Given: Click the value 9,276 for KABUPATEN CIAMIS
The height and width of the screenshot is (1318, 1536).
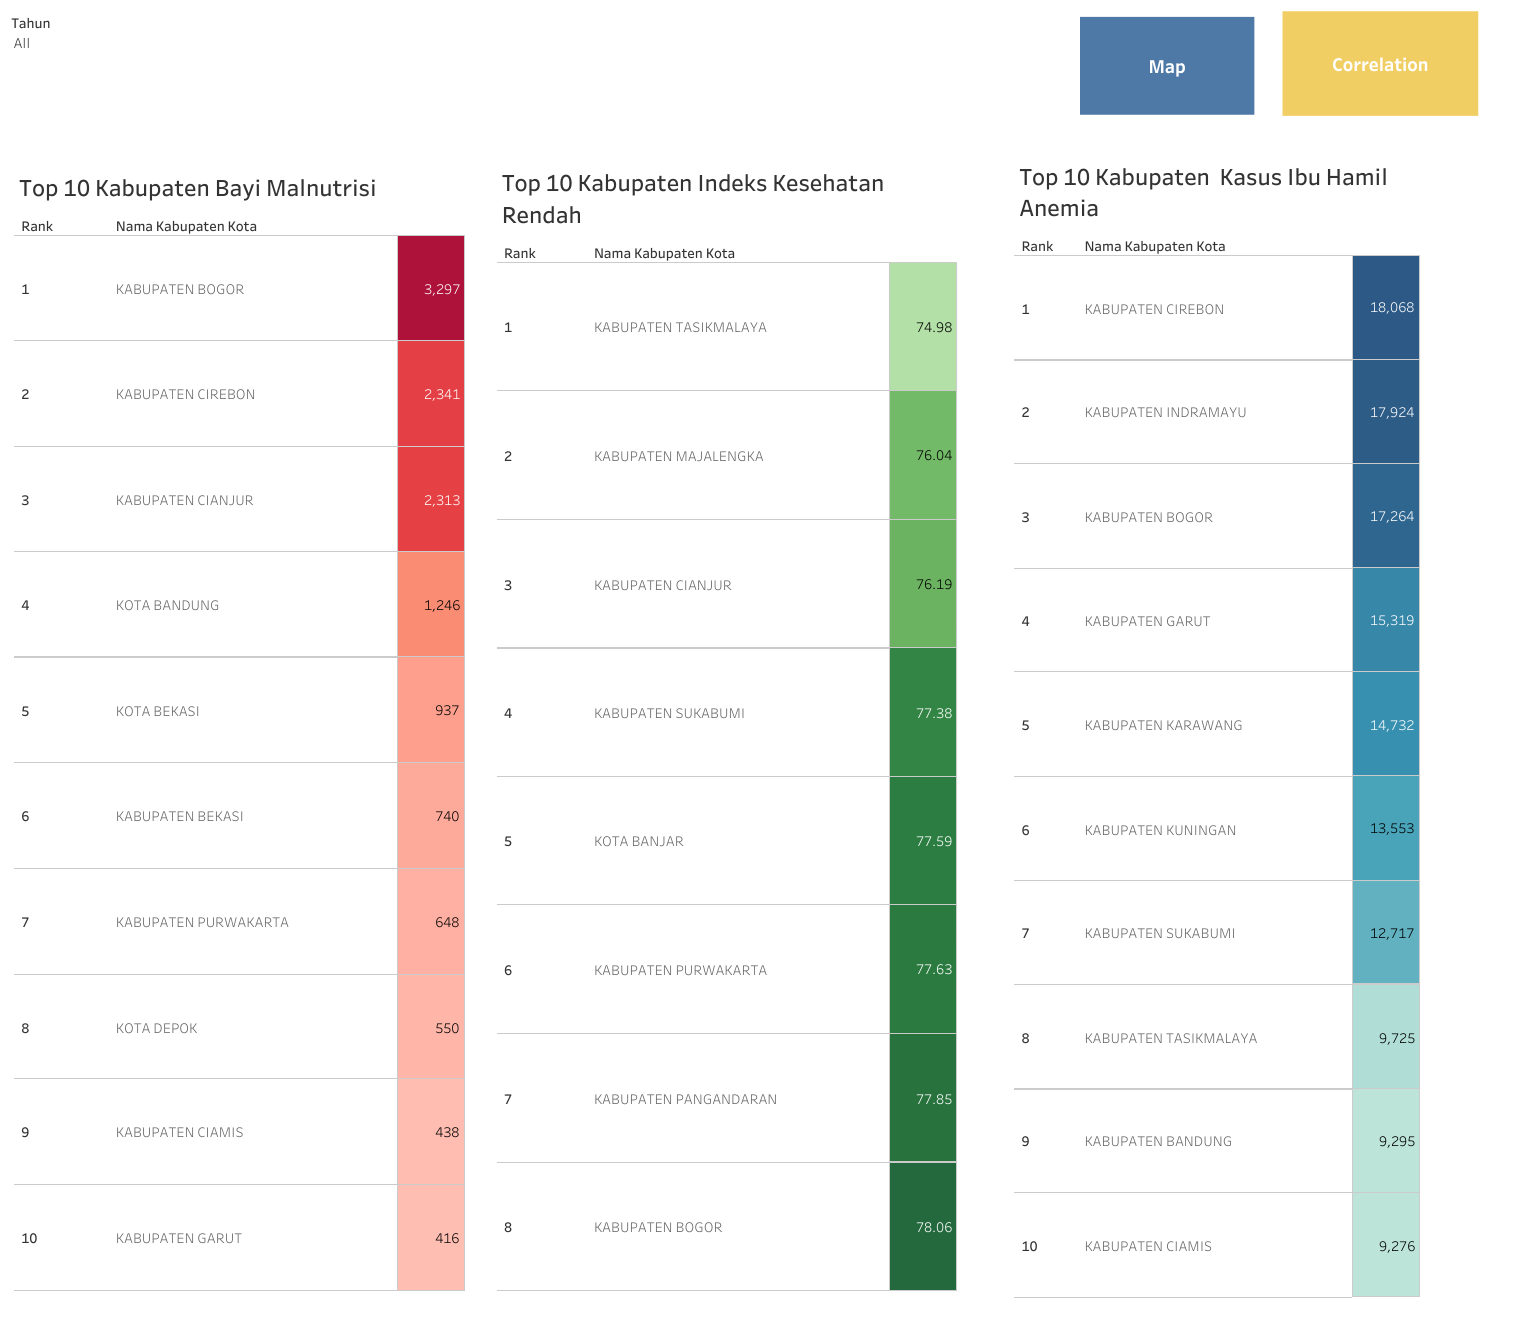Looking at the screenshot, I should (1385, 1246).
